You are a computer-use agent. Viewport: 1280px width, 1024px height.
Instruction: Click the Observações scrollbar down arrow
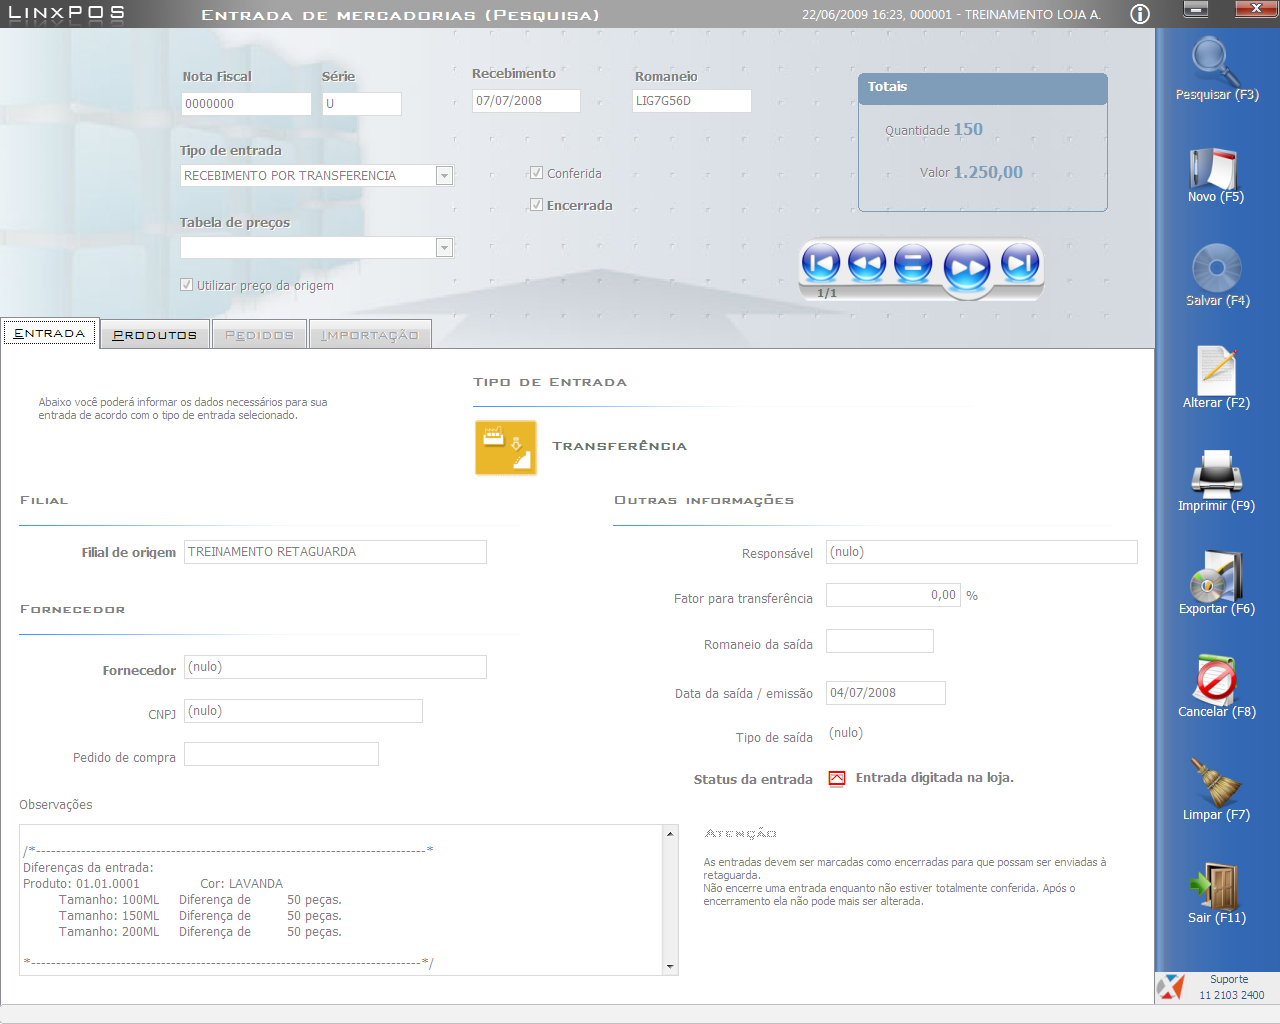670,967
